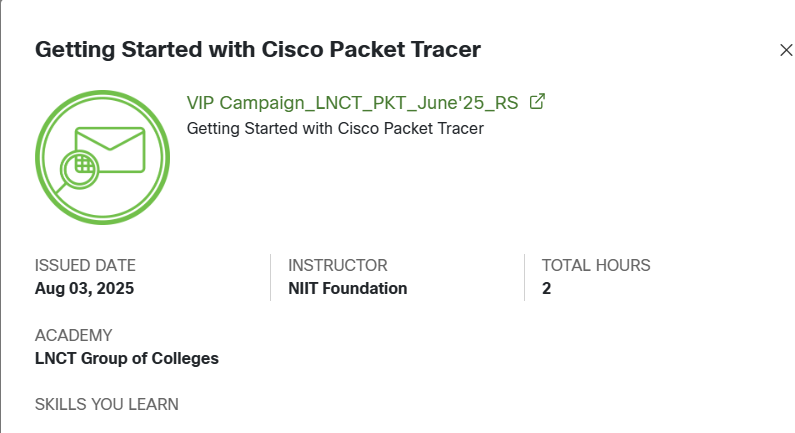Click the envelope shape inside the badge
This screenshot has width=795, height=433.
(112, 146)
